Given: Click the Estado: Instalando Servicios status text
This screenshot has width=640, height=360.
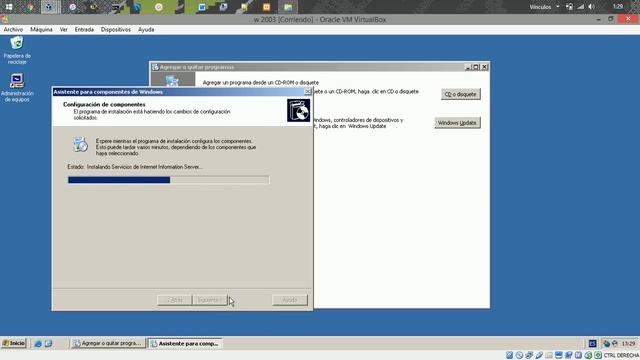Looking at the screenshot, I should (135, 167).
